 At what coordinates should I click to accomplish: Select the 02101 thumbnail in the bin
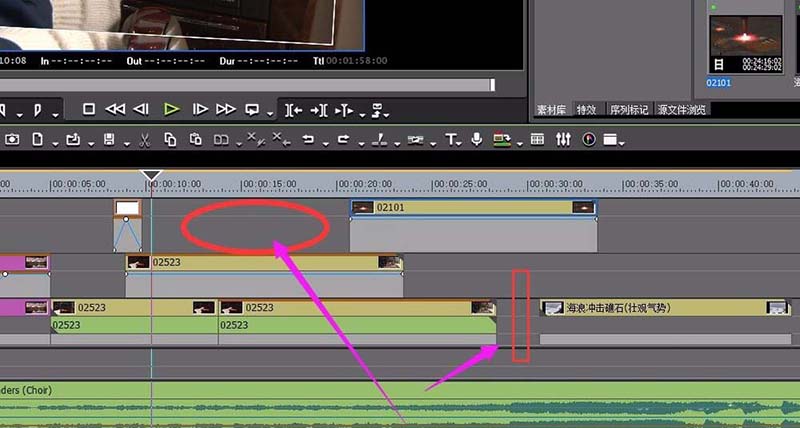(745, 45)
